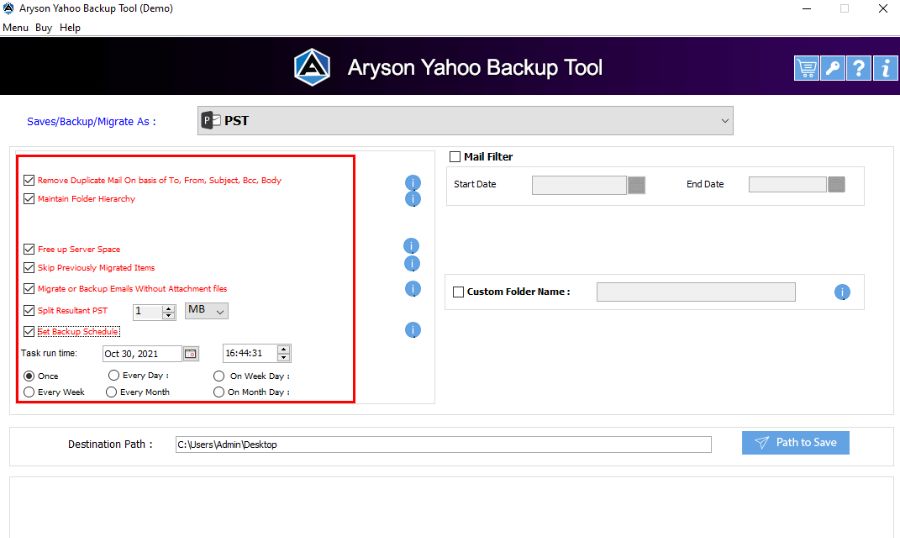Click the split size number field
Screen dimensions: 900x538
[148, 312]
